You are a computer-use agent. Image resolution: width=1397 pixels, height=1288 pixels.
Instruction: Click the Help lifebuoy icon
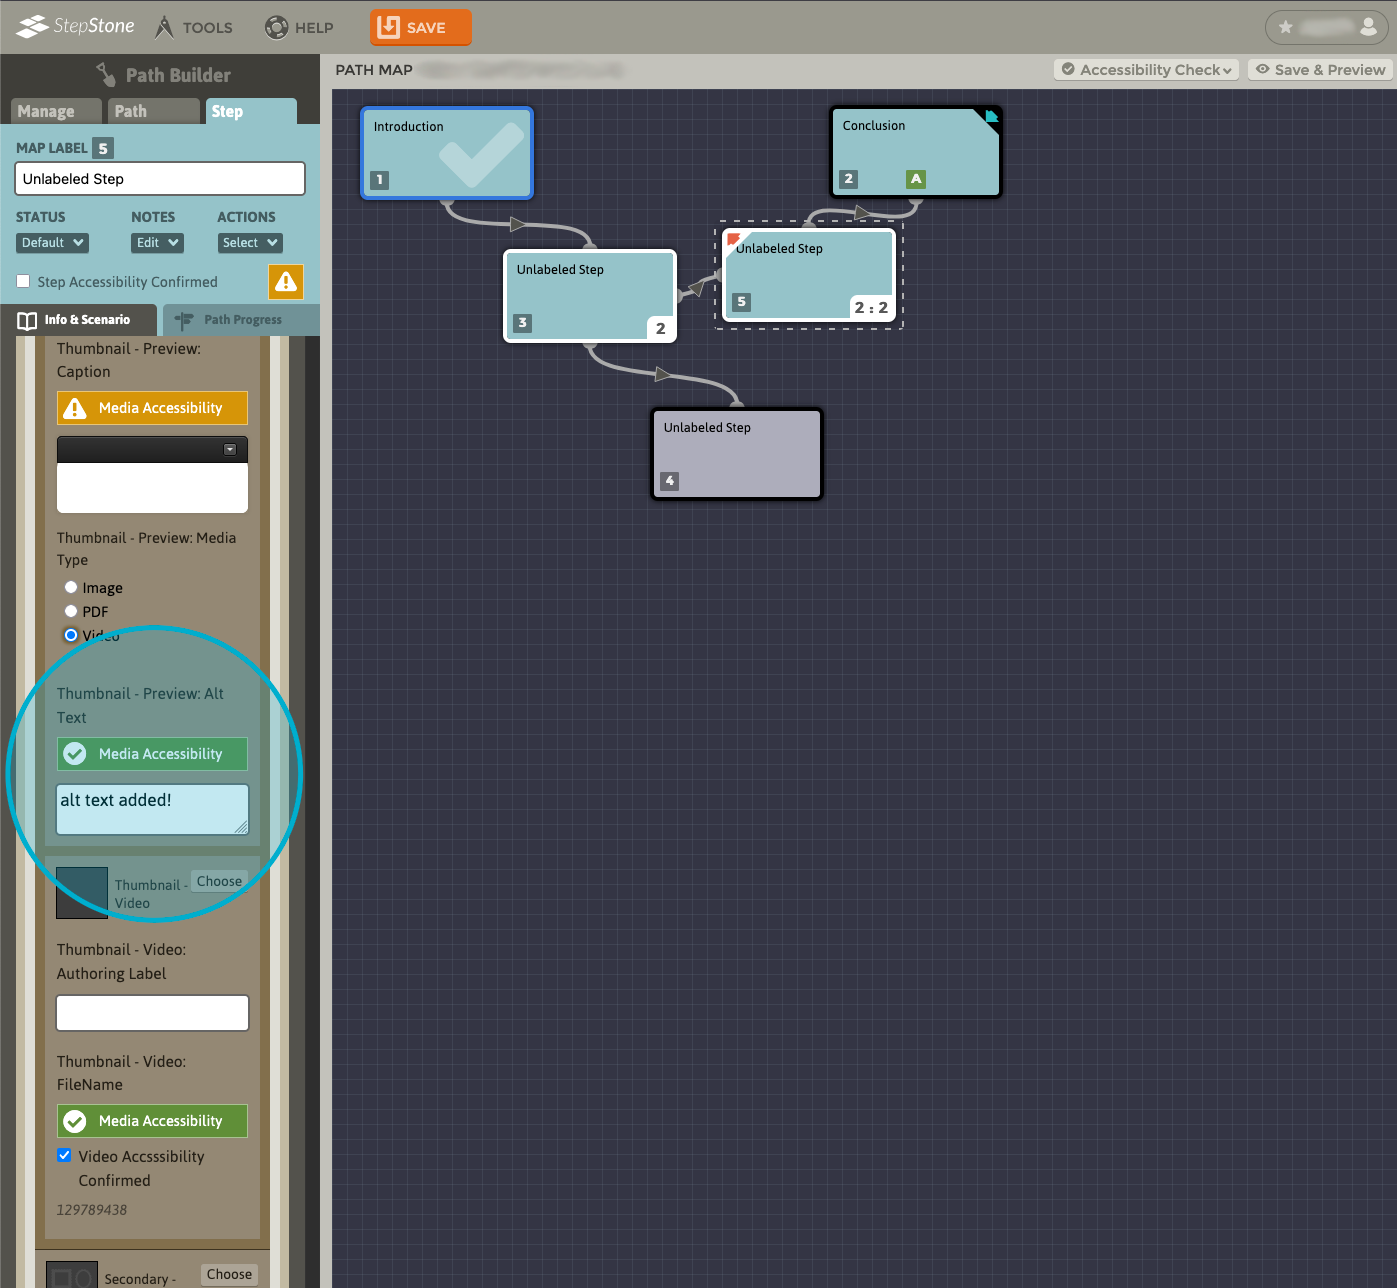[x=276, y=27]
